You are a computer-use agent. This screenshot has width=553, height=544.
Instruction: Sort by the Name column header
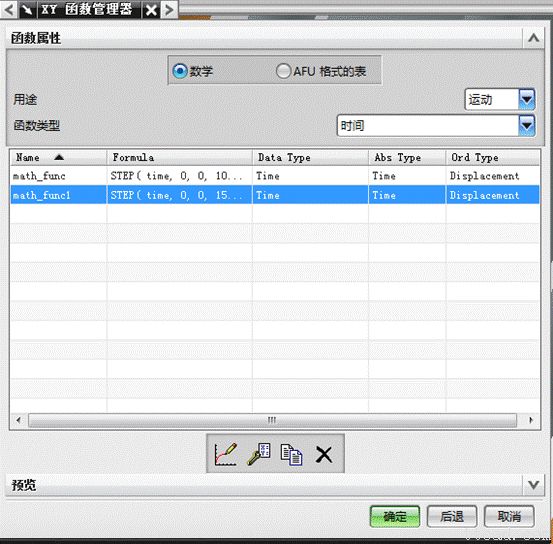pyautogui.click(x=58, y=157)
